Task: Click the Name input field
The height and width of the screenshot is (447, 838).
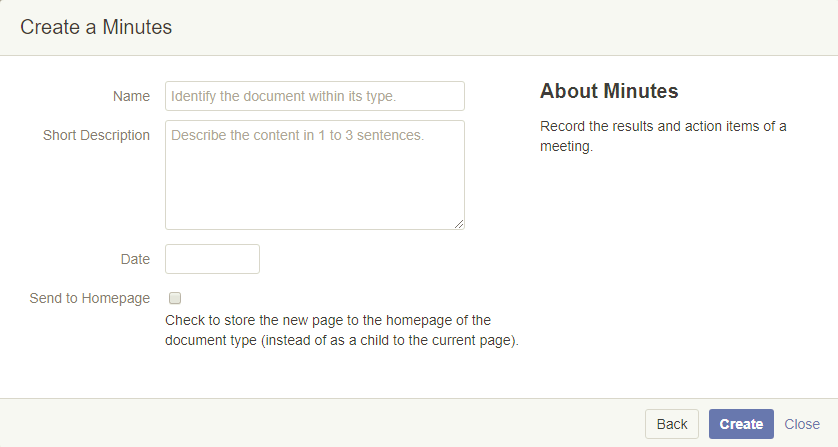Action: pyautogui.click(x=314, y=96)
